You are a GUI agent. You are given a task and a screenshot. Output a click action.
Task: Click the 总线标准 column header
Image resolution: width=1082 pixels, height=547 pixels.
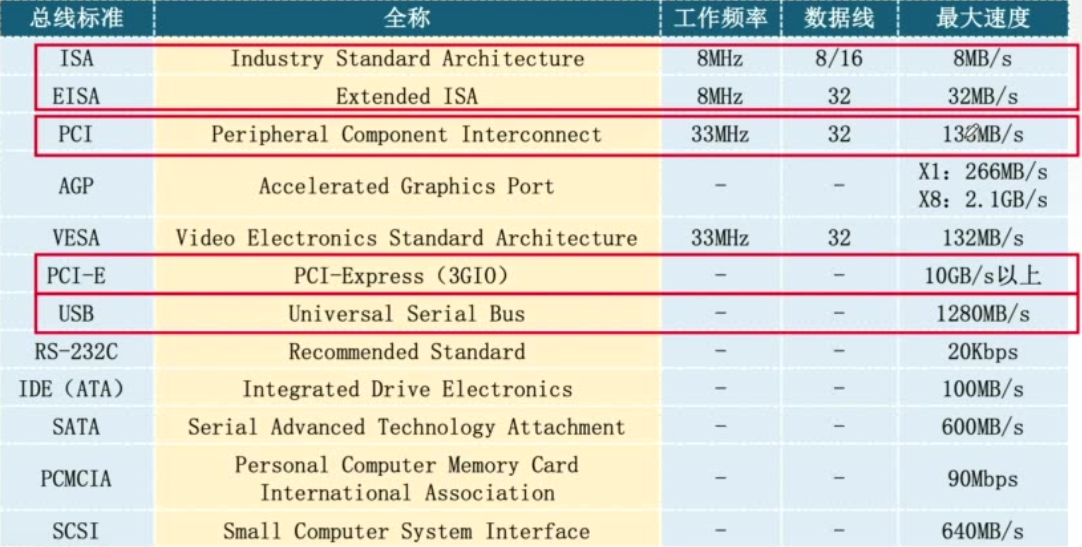click(75, 18)
